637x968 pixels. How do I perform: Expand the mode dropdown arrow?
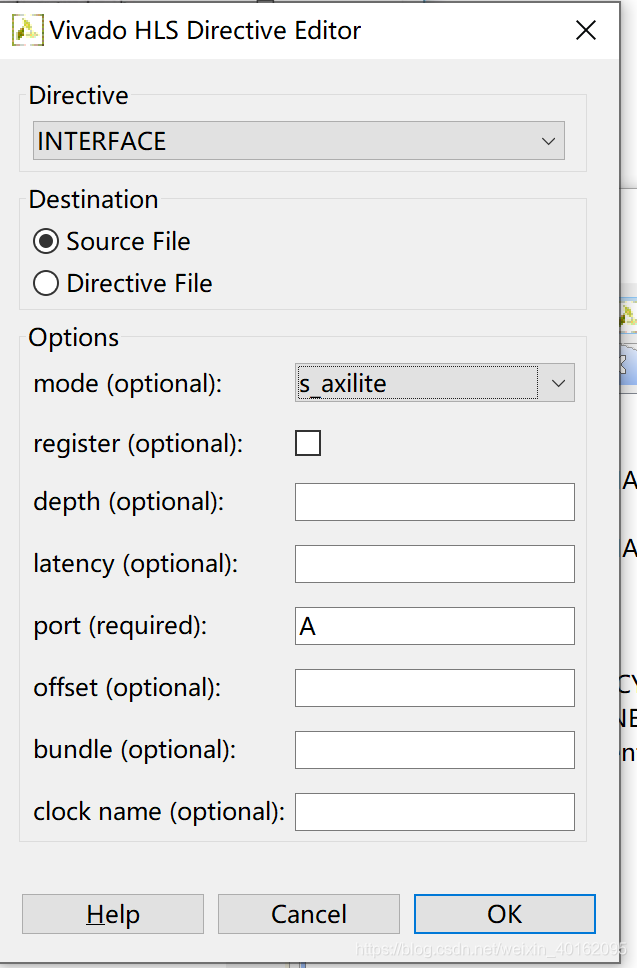pyautogui.click(x=558, y=383)
